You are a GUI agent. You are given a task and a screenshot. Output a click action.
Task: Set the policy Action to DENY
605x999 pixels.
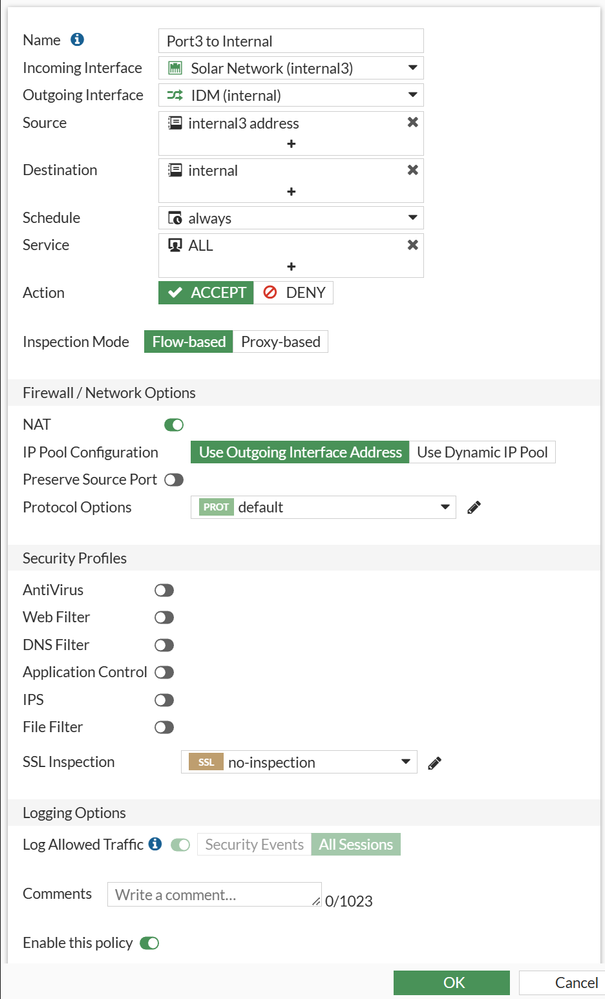pos(294,293)
